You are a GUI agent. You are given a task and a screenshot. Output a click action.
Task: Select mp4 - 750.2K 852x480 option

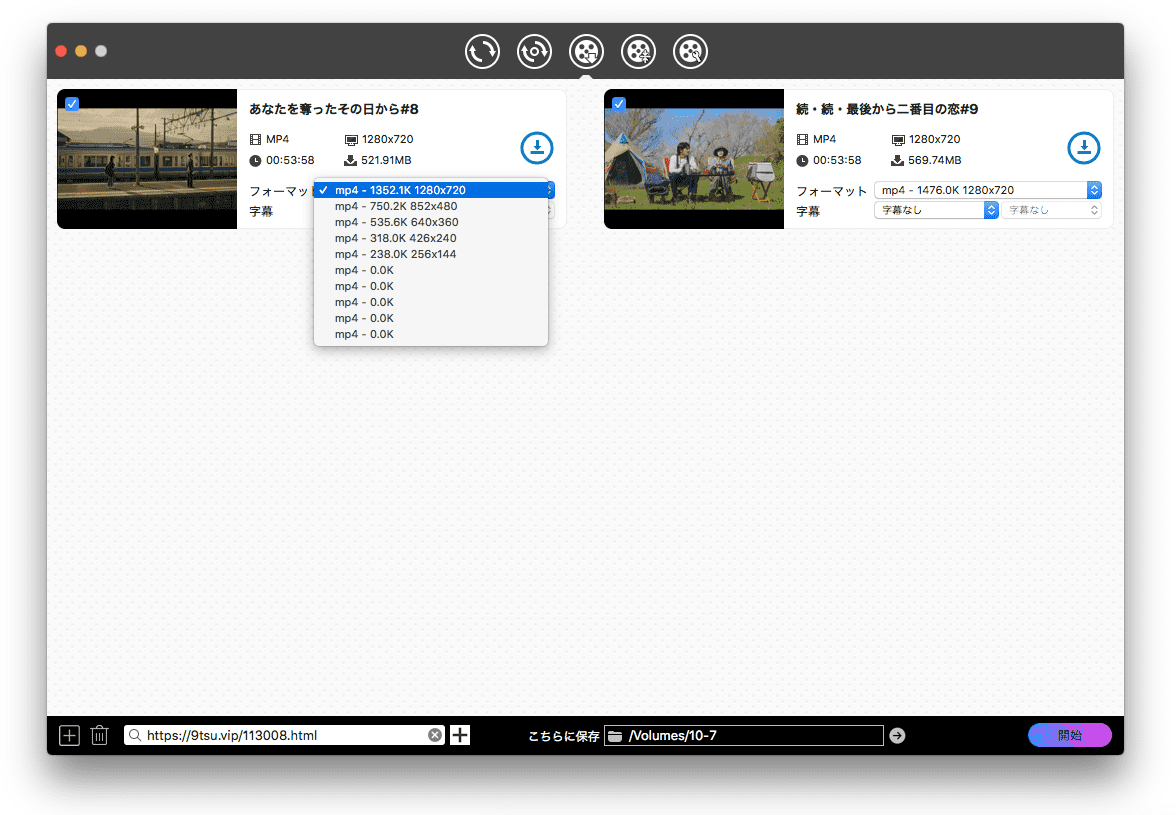pyautogui.click(x=431, y=206)
